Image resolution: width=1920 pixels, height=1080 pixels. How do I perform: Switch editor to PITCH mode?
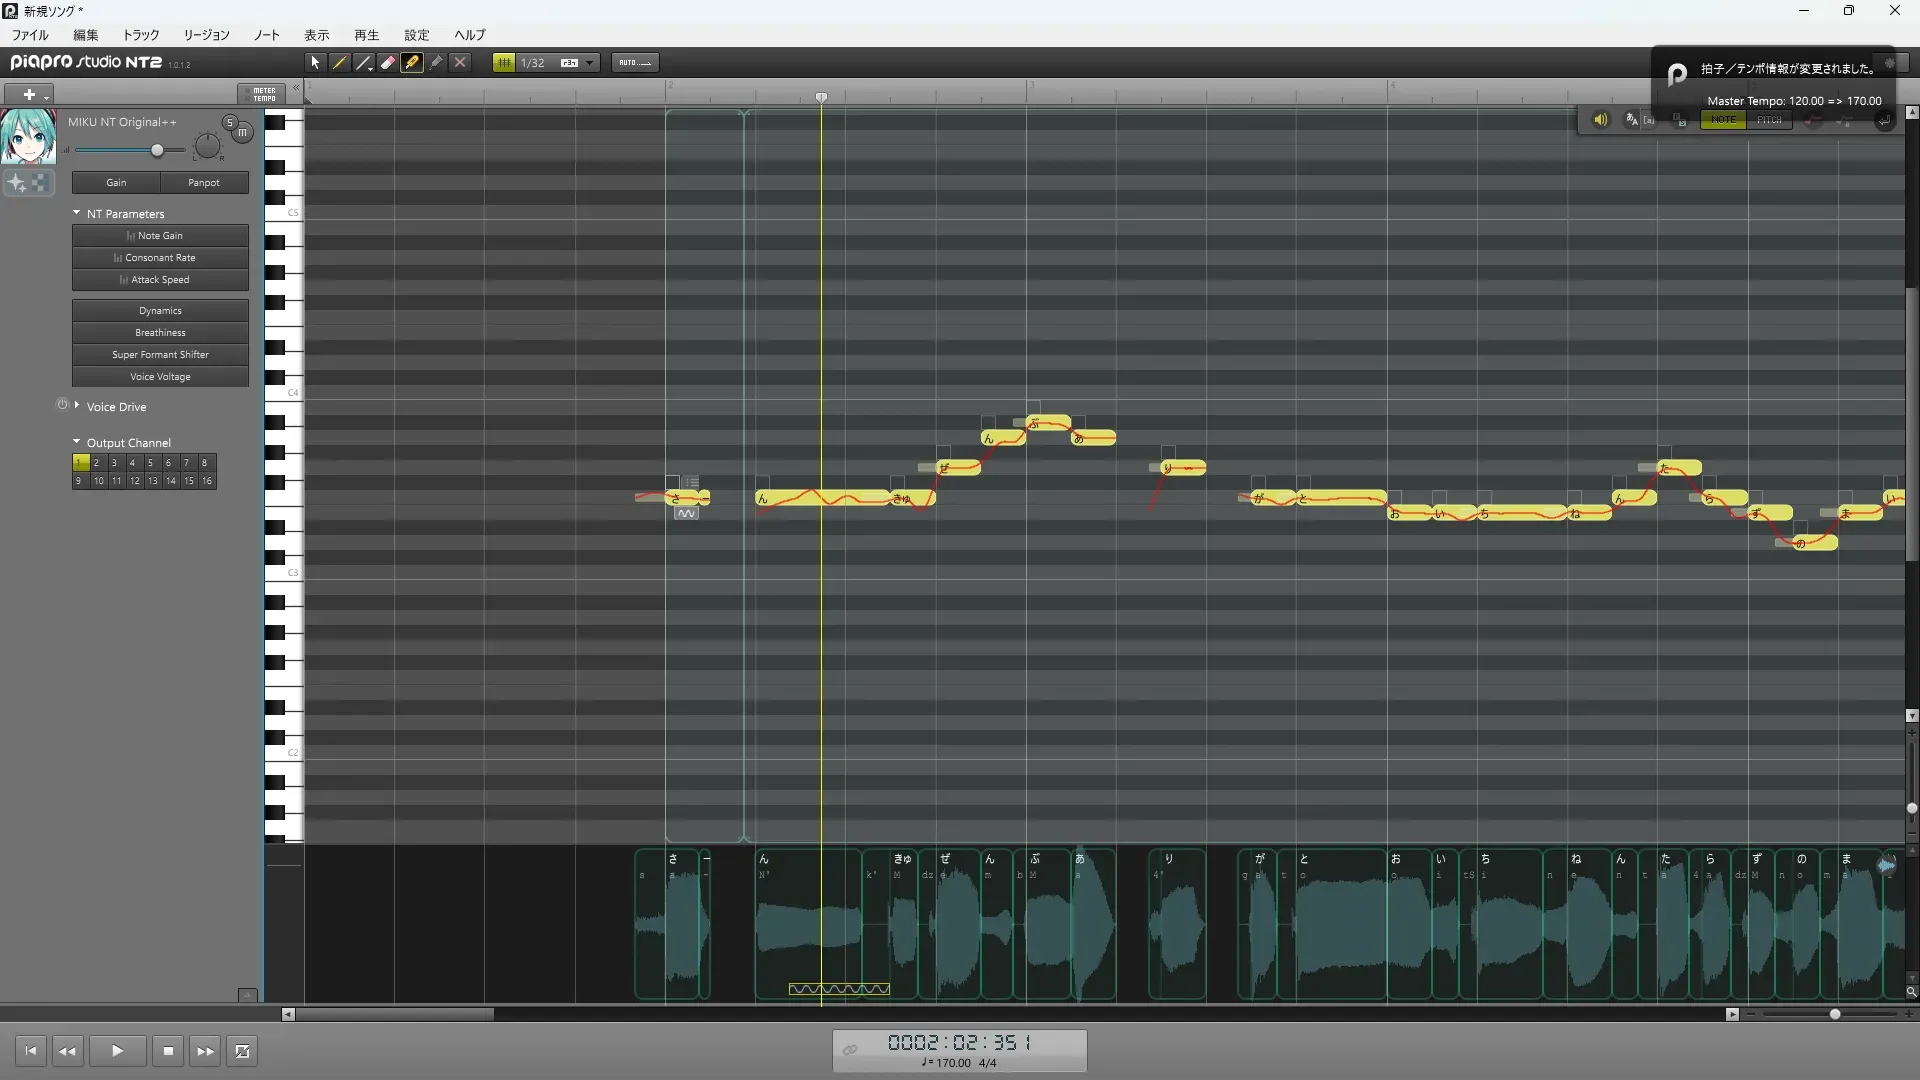(x=1769, y=120)
